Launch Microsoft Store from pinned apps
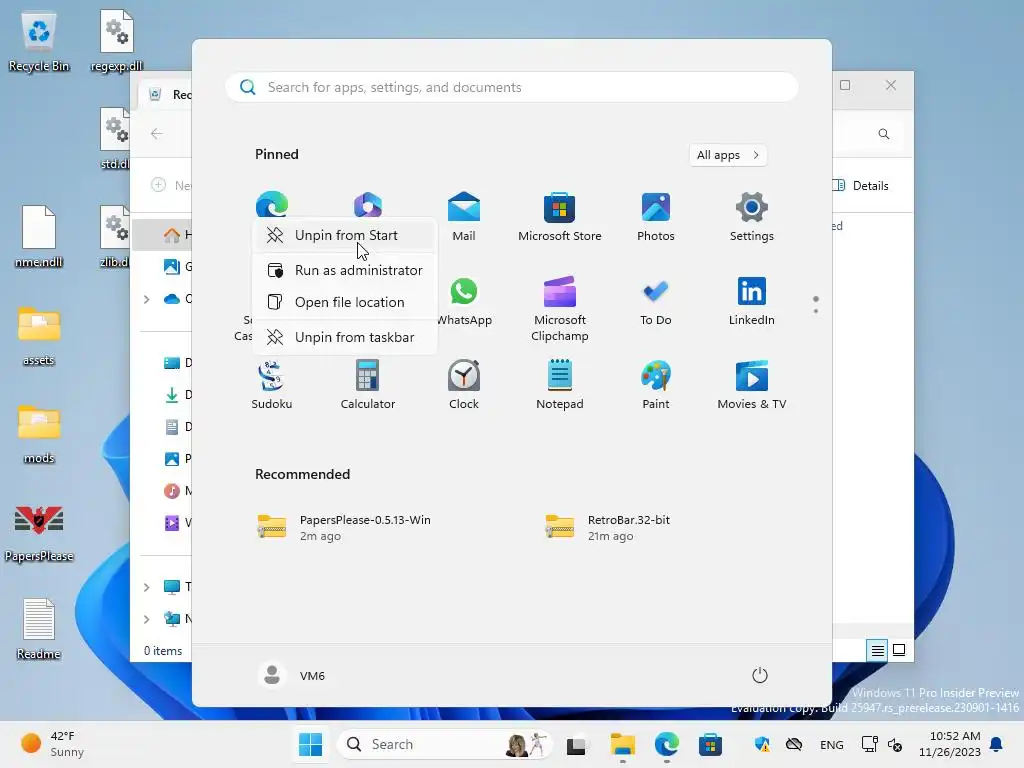The image size is (1024, 768). pos(560,217)
